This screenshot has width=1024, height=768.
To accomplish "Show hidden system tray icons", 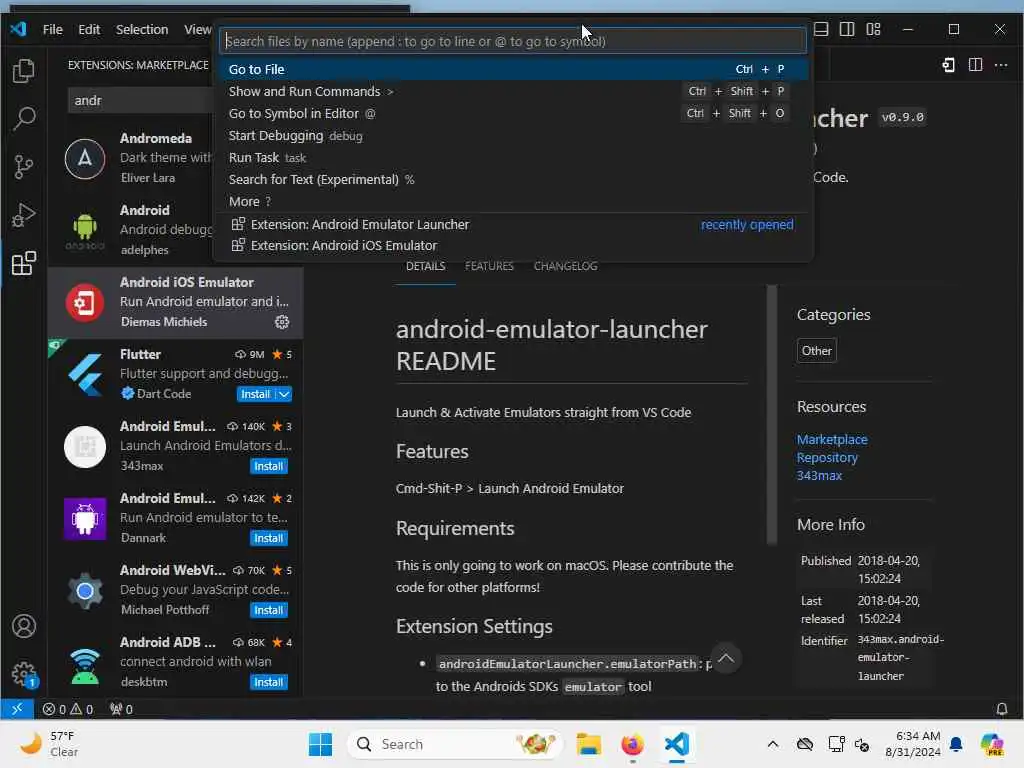I will click(773, 744).
